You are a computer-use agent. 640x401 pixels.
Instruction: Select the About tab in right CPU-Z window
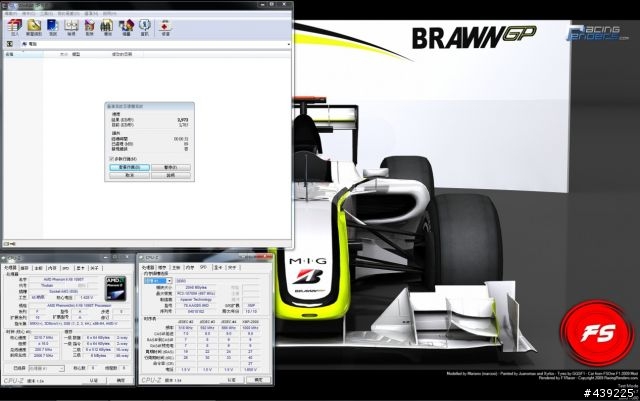(232, 267)
